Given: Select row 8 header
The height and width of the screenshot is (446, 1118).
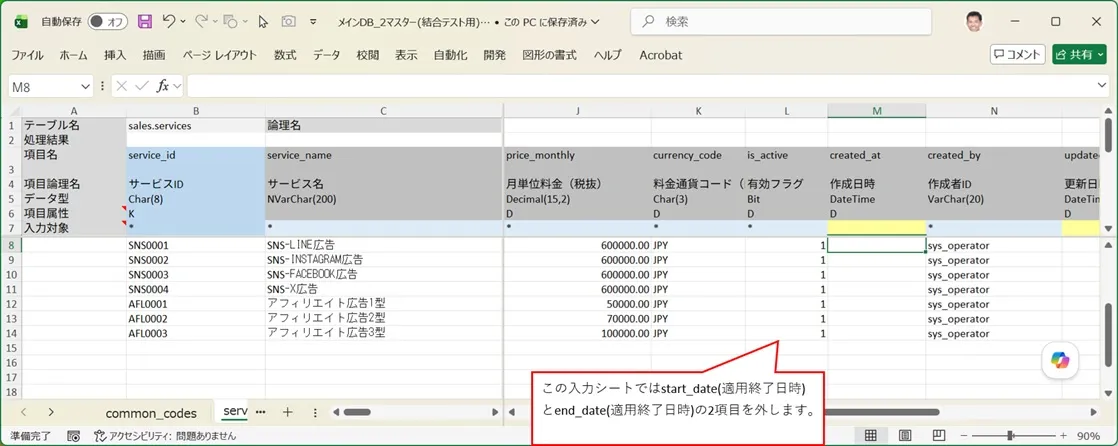Looking at the screenshot, I should point(11,245).
